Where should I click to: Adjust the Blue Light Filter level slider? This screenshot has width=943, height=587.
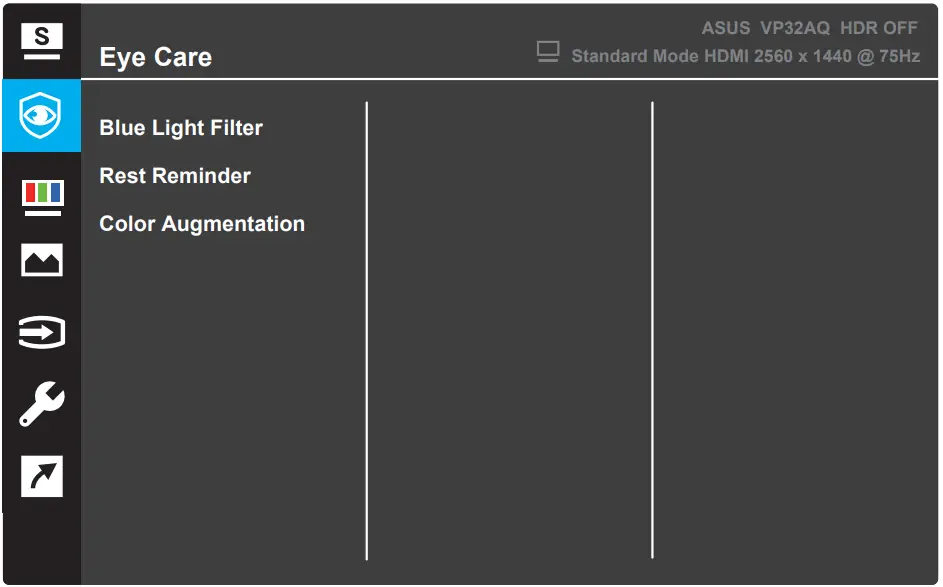[x=180, y=128]
